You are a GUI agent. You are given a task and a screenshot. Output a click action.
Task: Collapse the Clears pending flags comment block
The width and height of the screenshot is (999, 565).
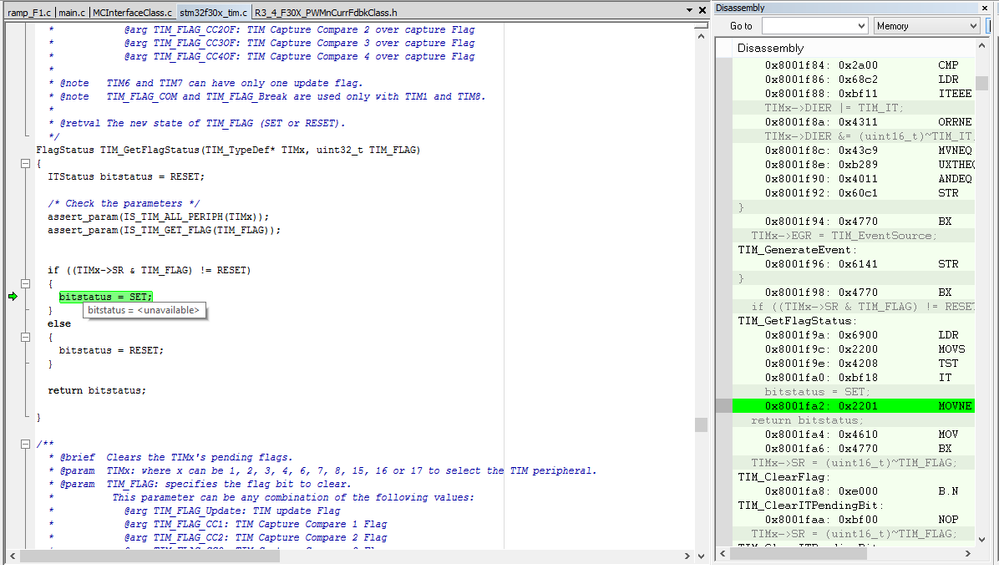[25, 444]
